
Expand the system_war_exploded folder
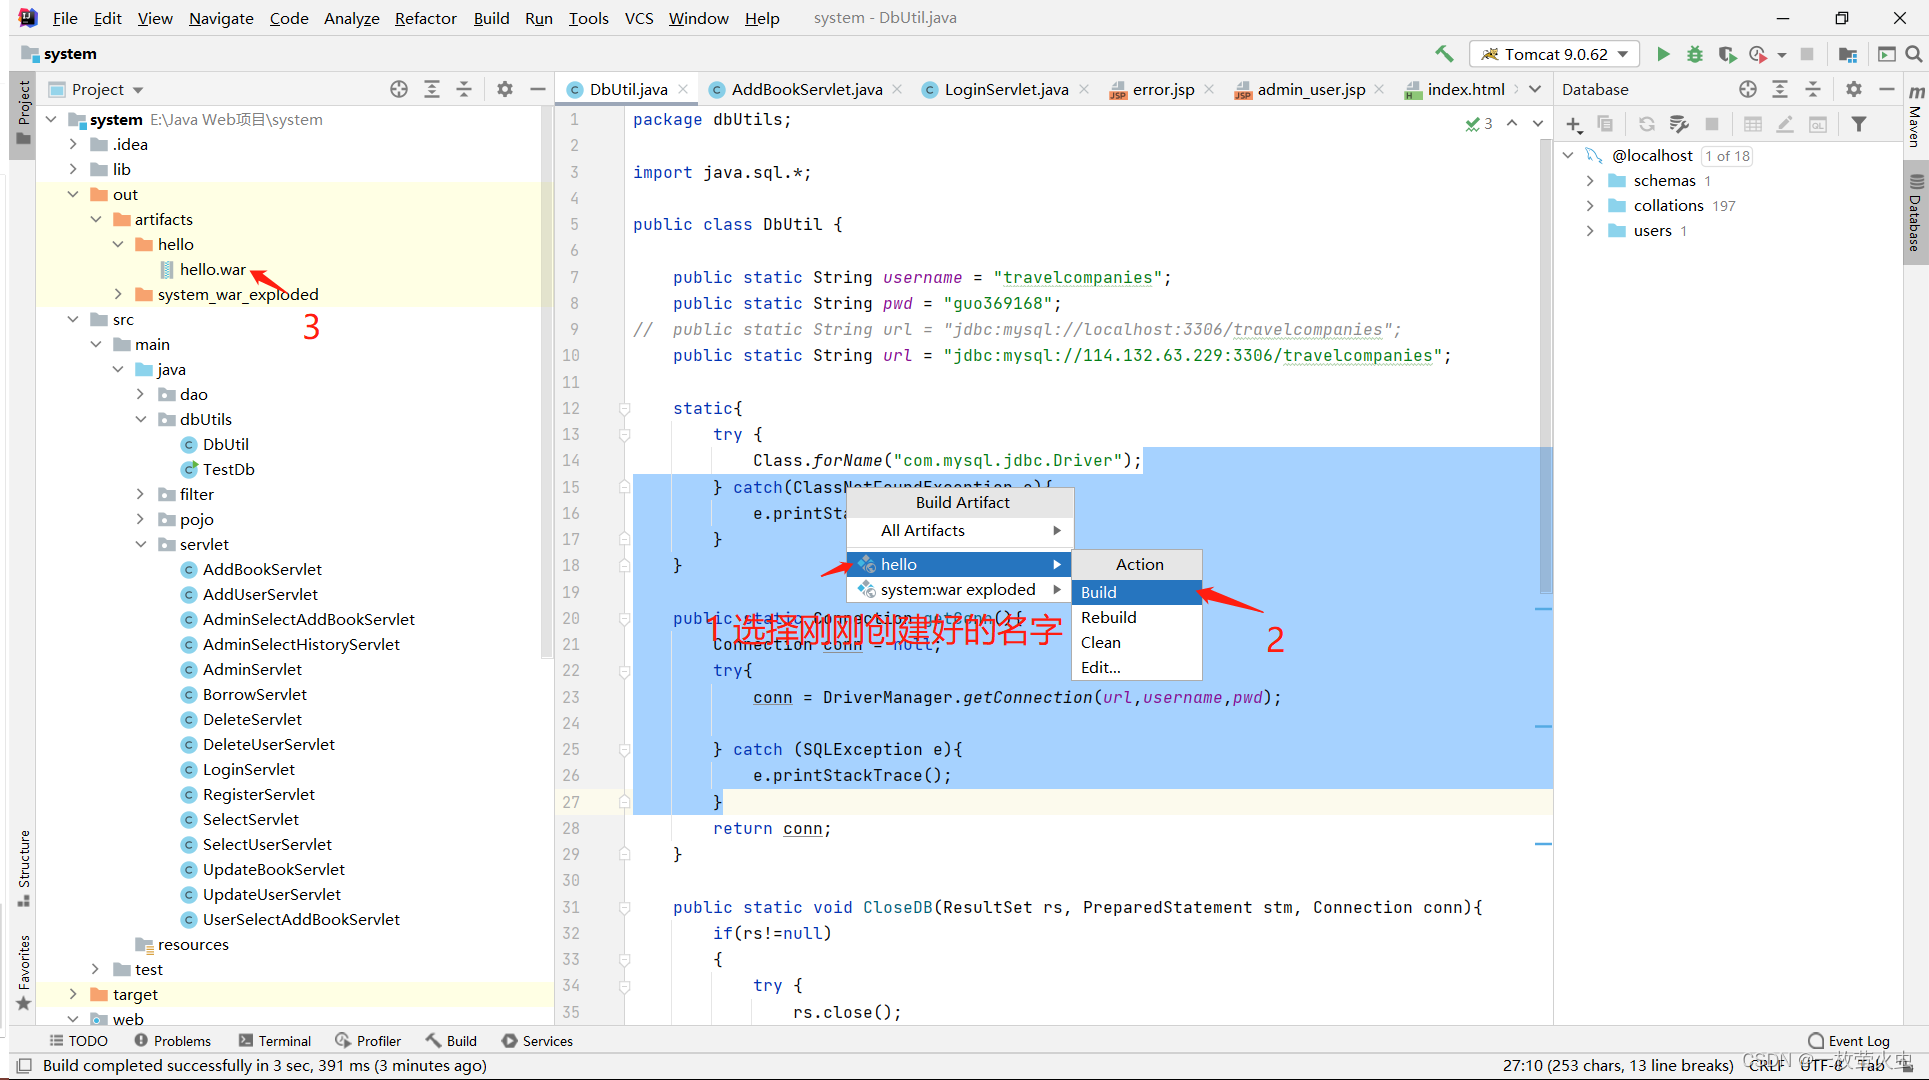118,294
